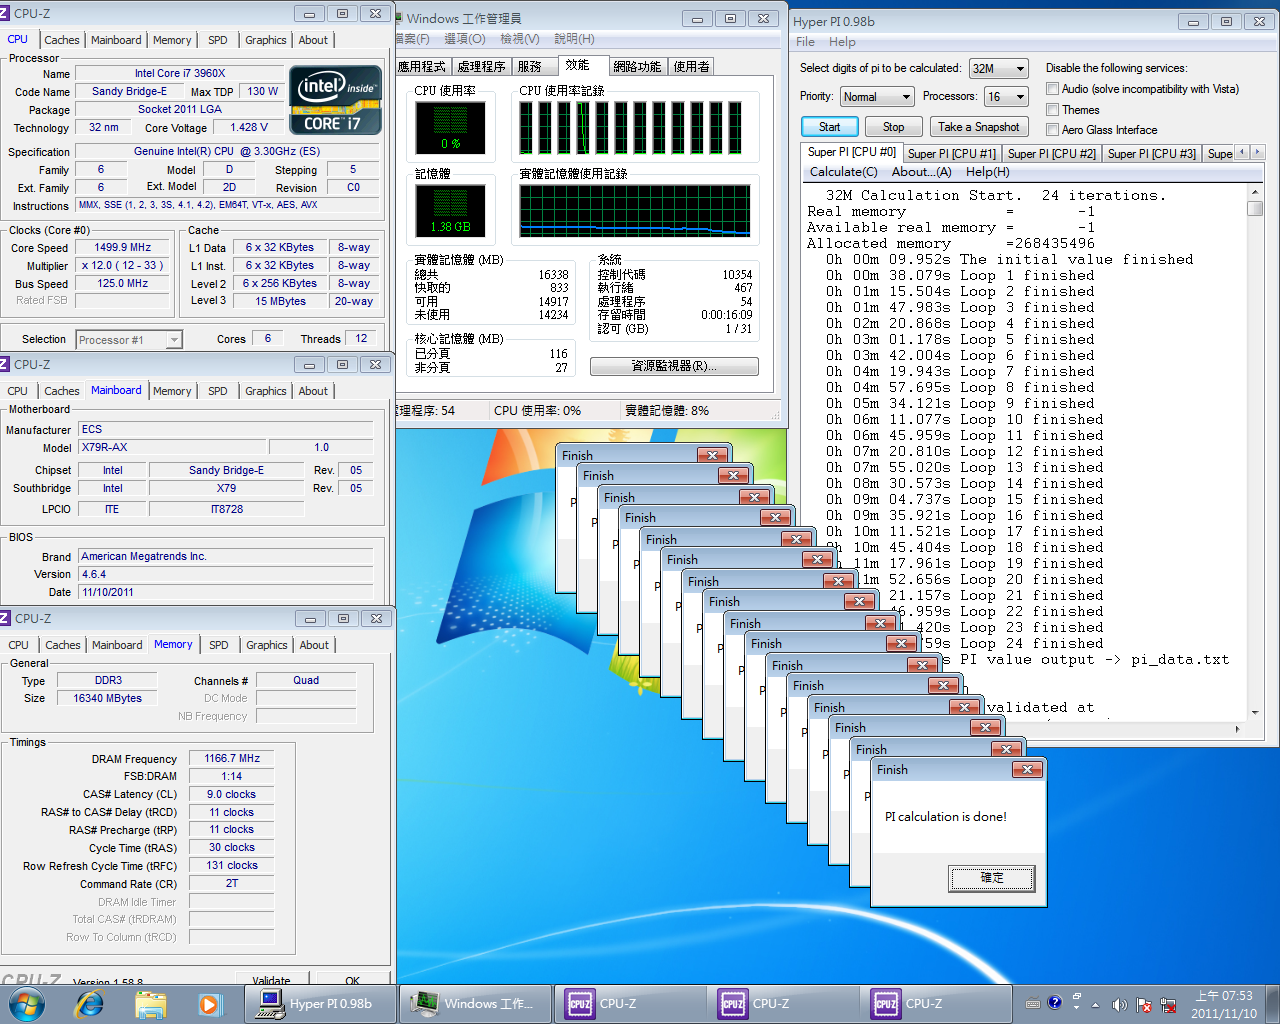Enable Audio service disable checkbox

pos(1052,89)
